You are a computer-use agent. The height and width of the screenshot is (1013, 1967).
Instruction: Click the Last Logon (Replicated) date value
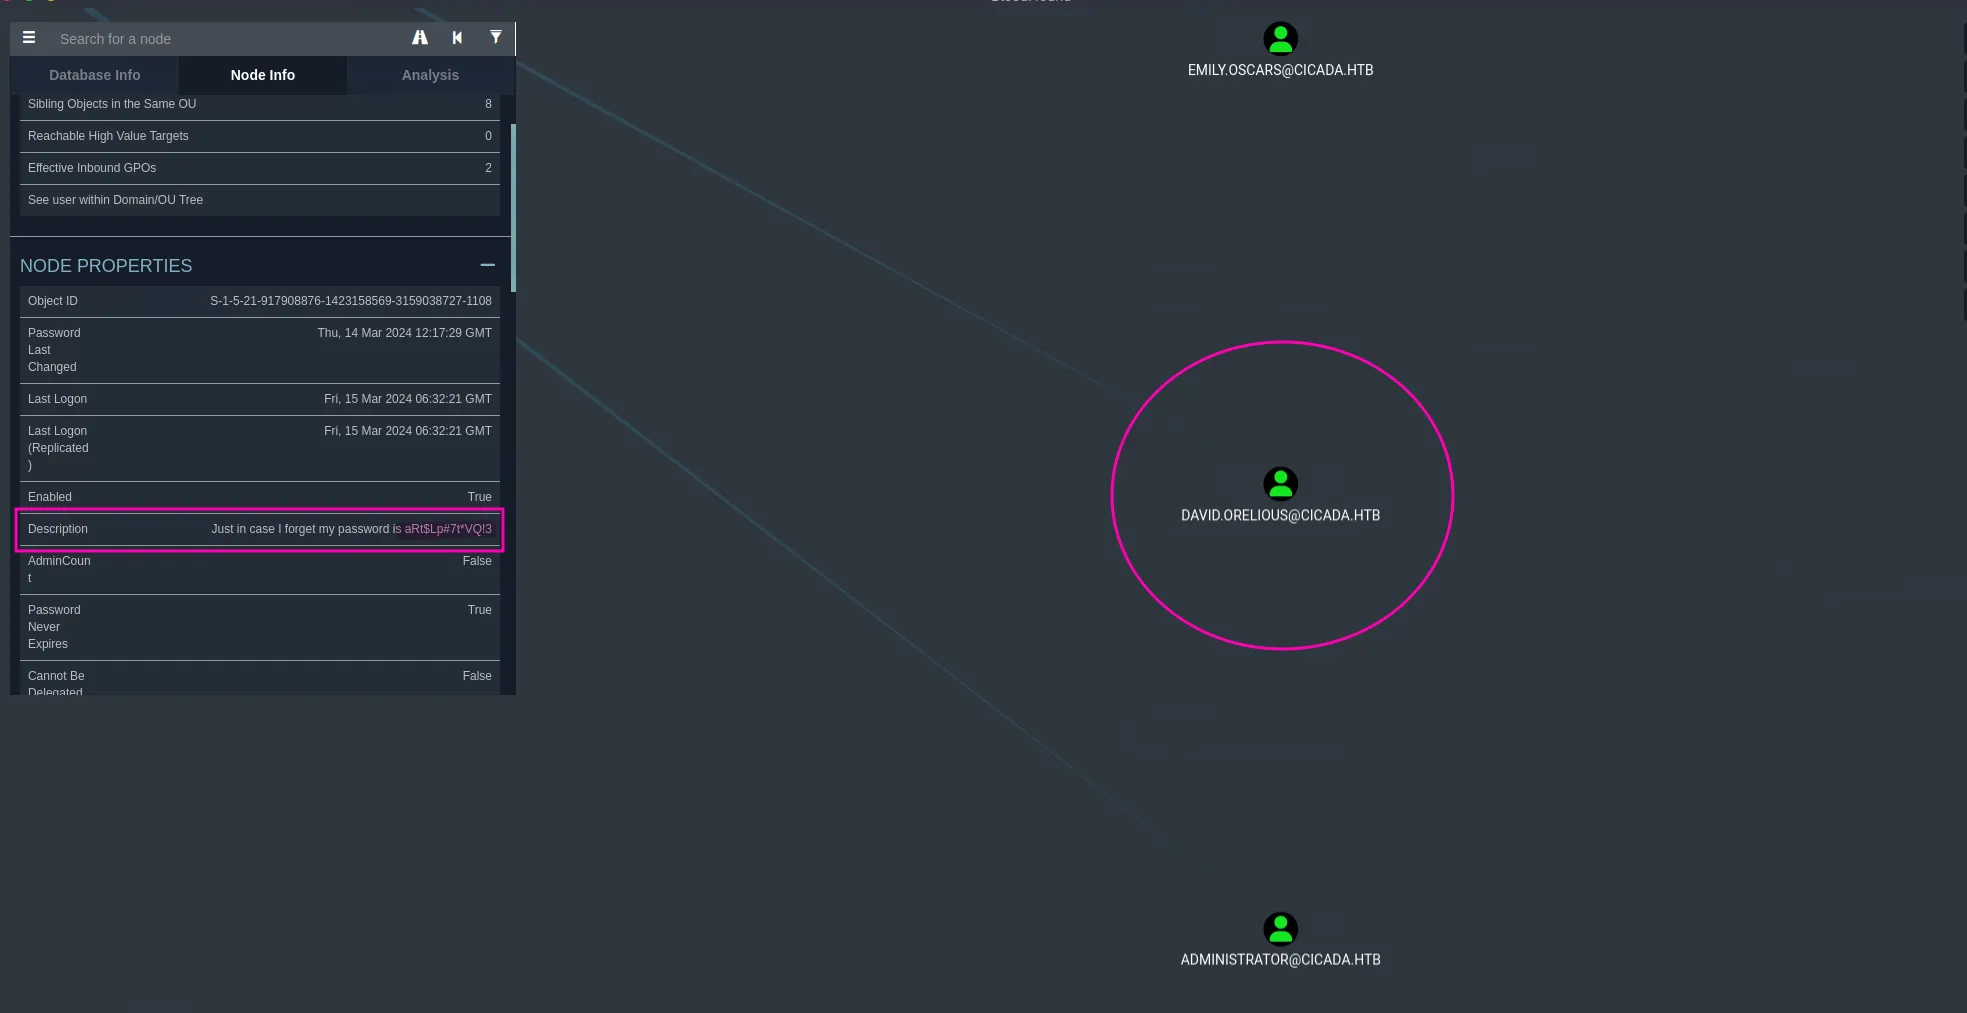(408, 431)
